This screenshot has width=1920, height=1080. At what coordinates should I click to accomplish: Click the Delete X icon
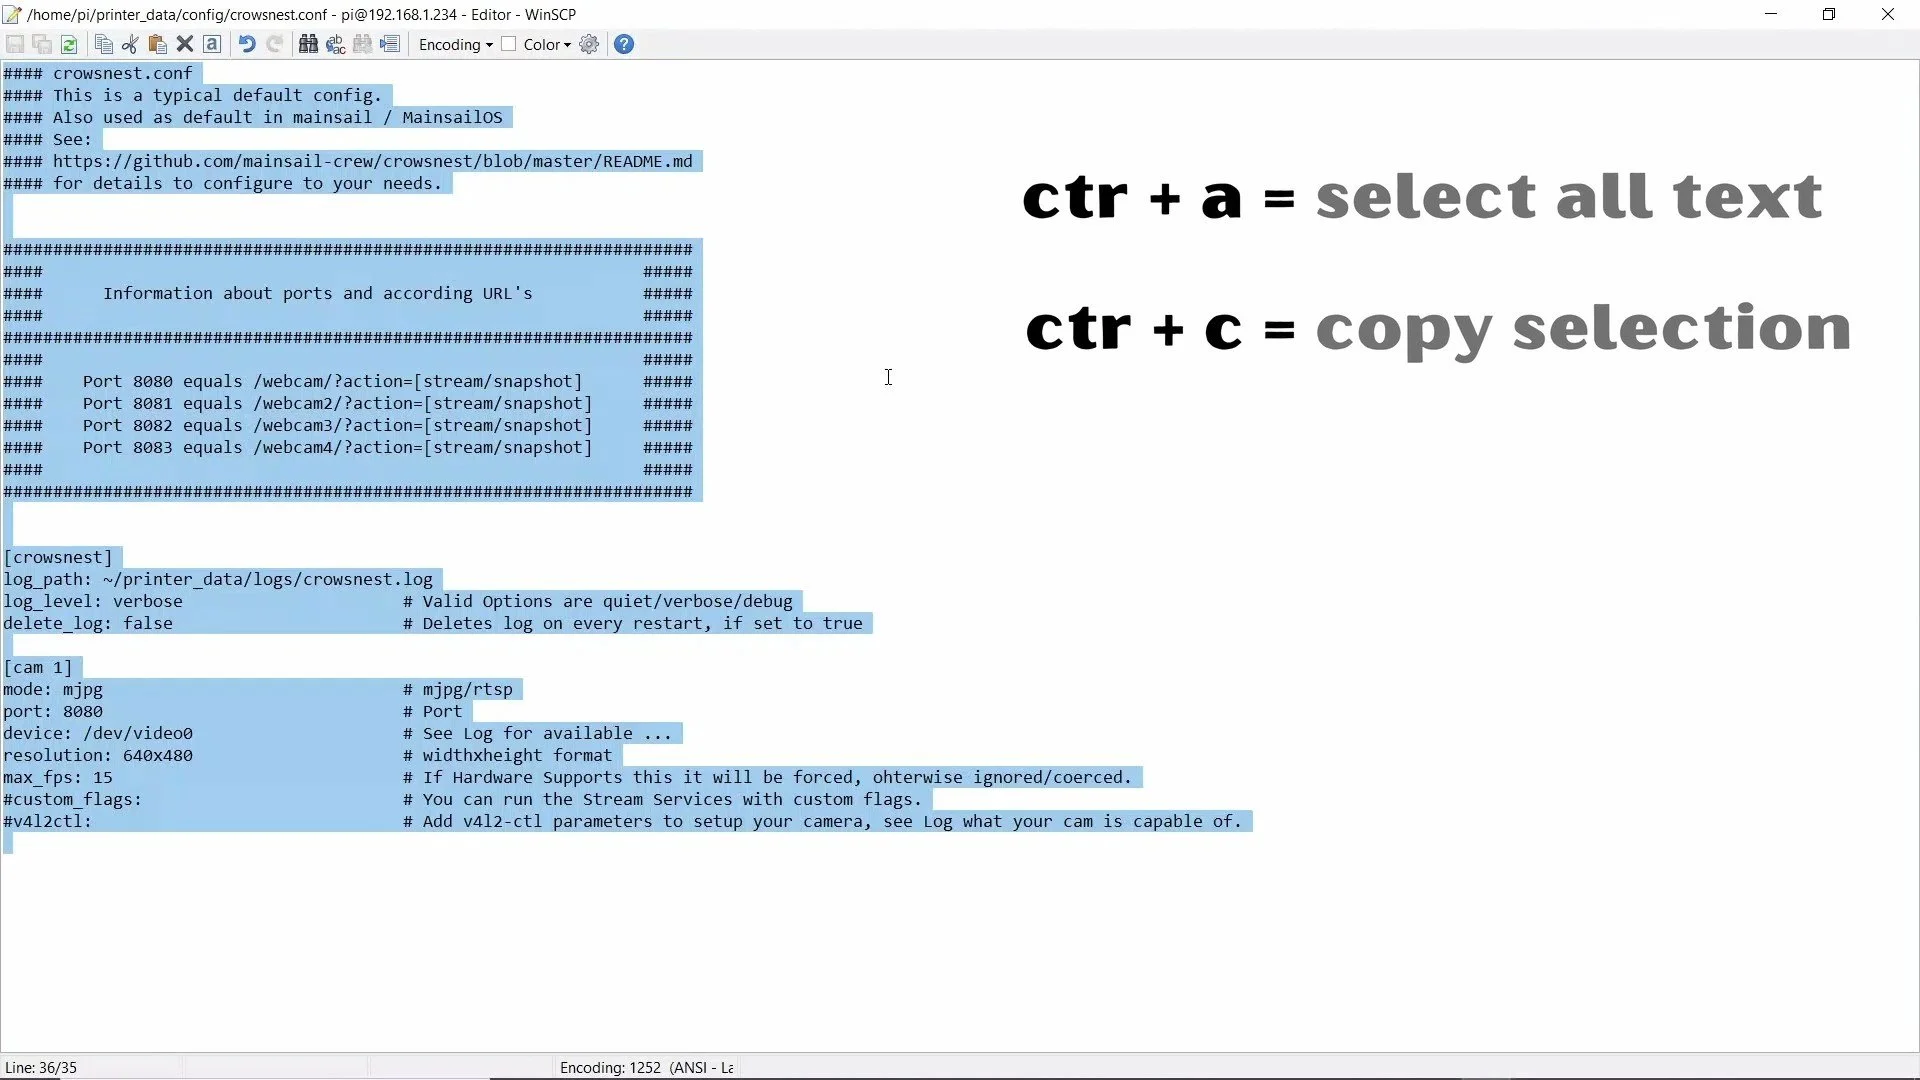pyautogui.click(x=184, y=44)
